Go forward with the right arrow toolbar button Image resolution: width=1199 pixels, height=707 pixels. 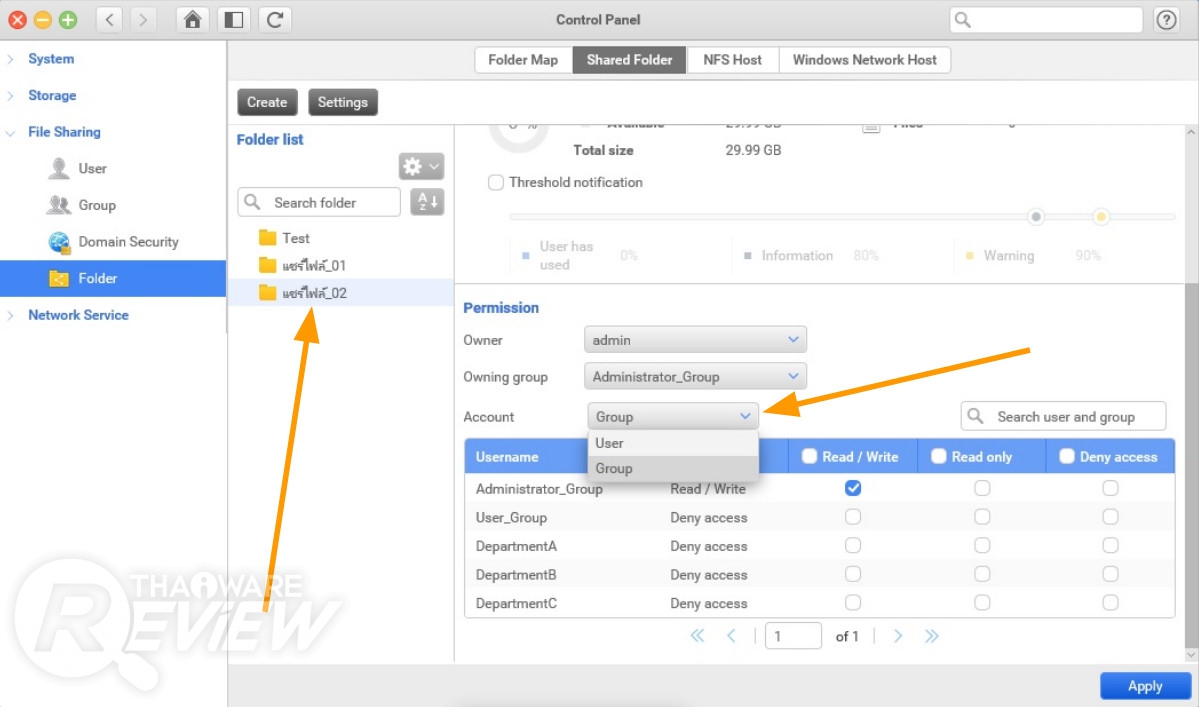click(x=142, y=19)
